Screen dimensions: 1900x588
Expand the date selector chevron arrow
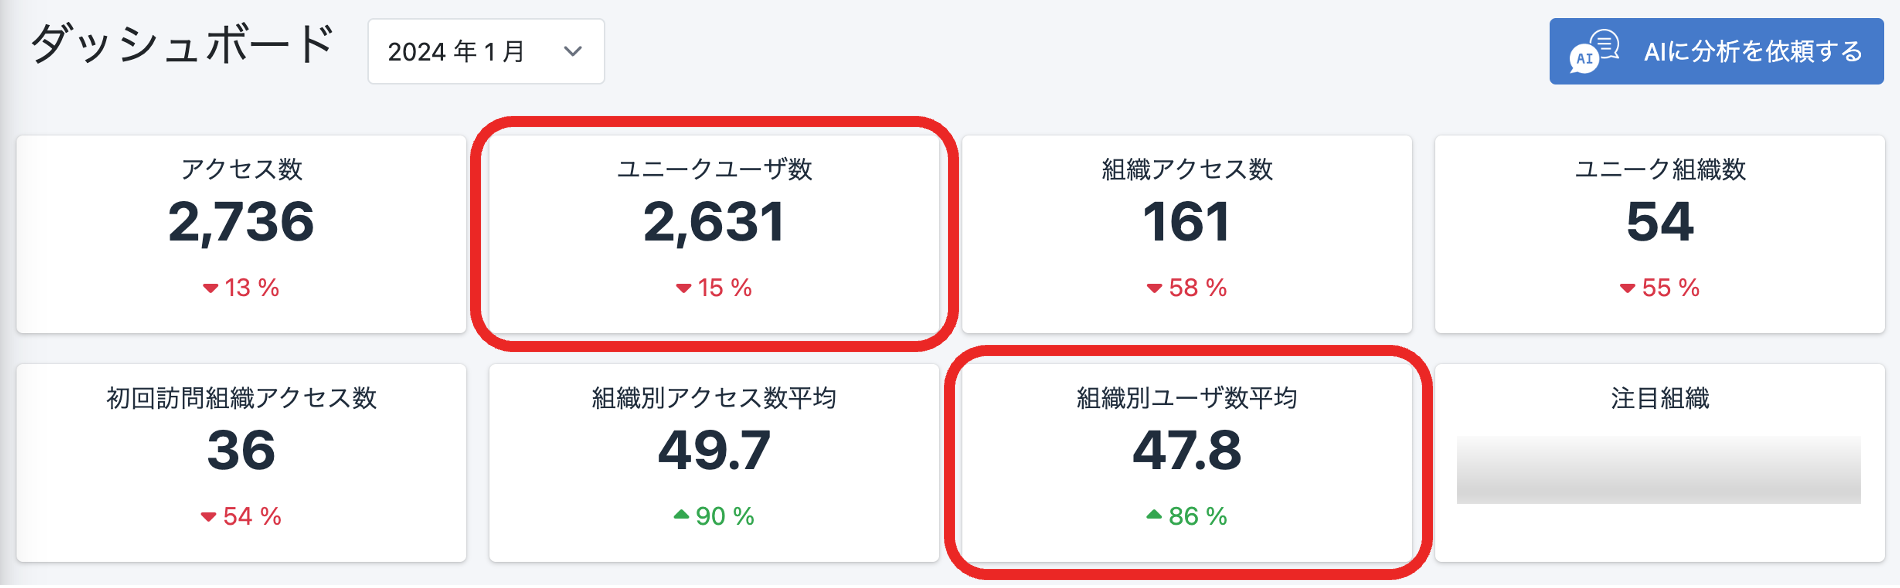click(573, 51)
